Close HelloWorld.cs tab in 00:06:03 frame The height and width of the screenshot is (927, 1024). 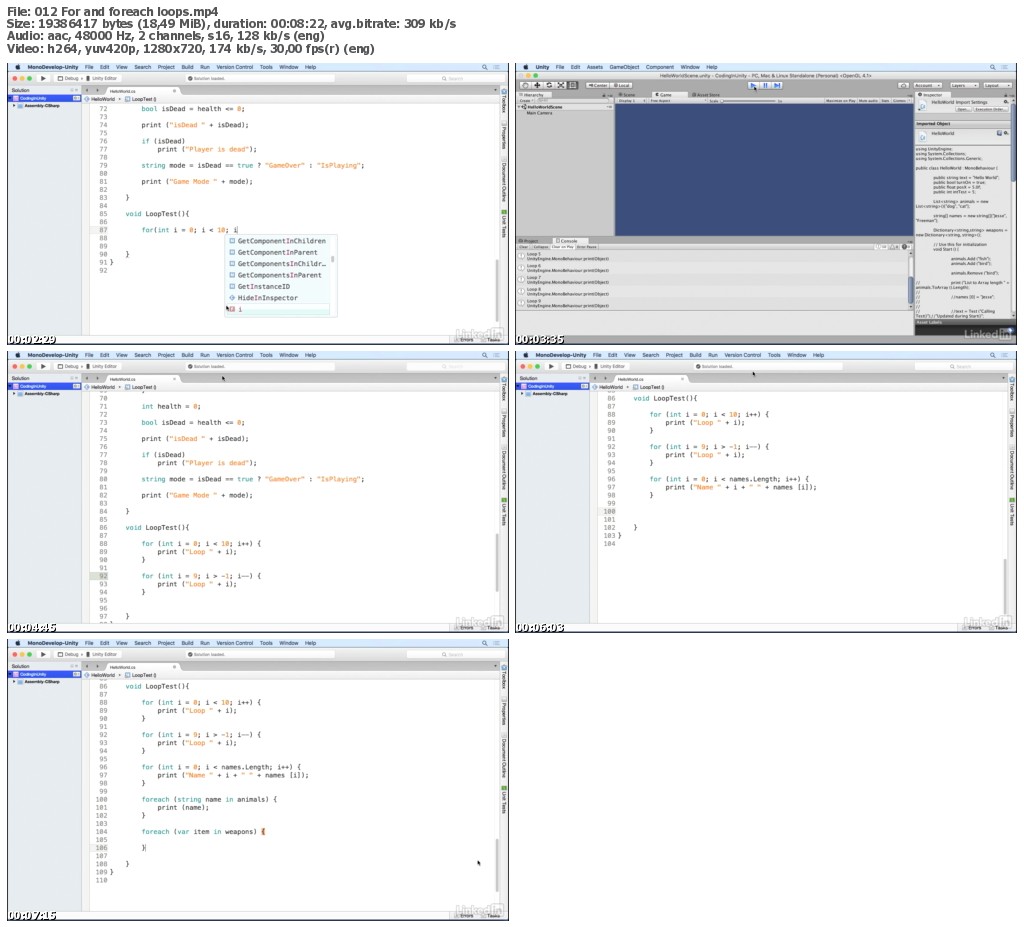coord(682,379)
